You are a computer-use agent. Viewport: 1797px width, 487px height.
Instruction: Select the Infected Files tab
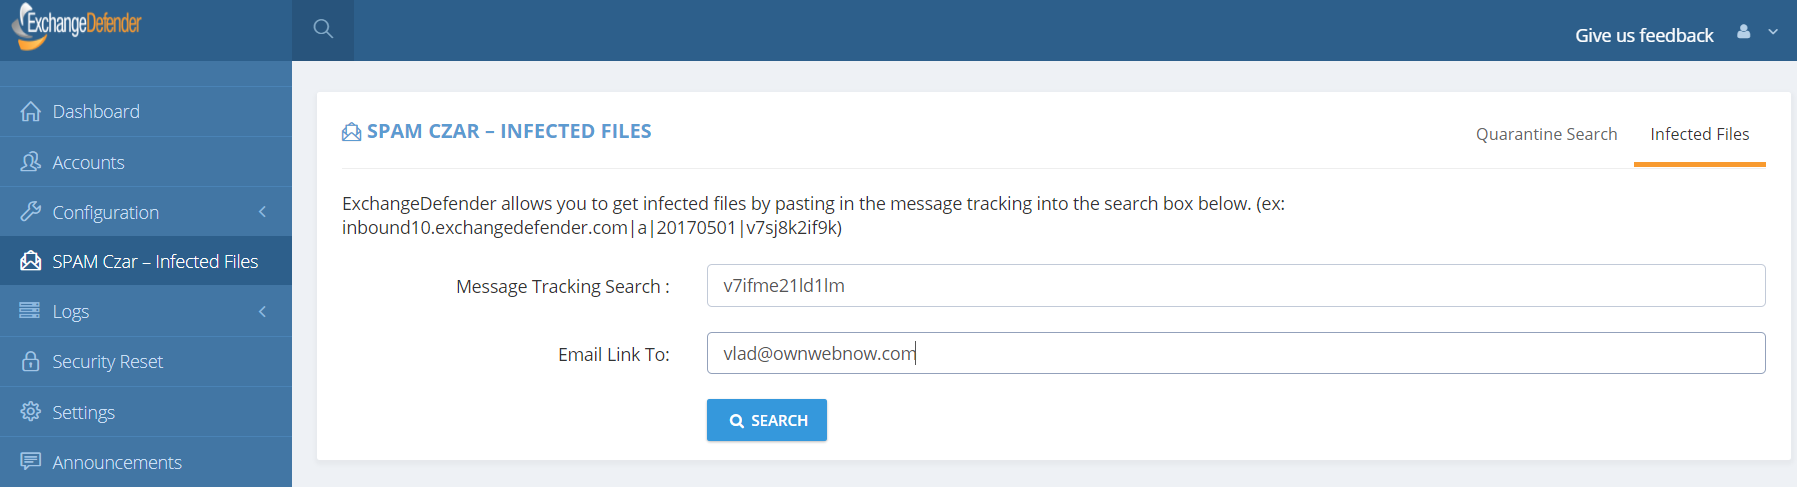1699,134
